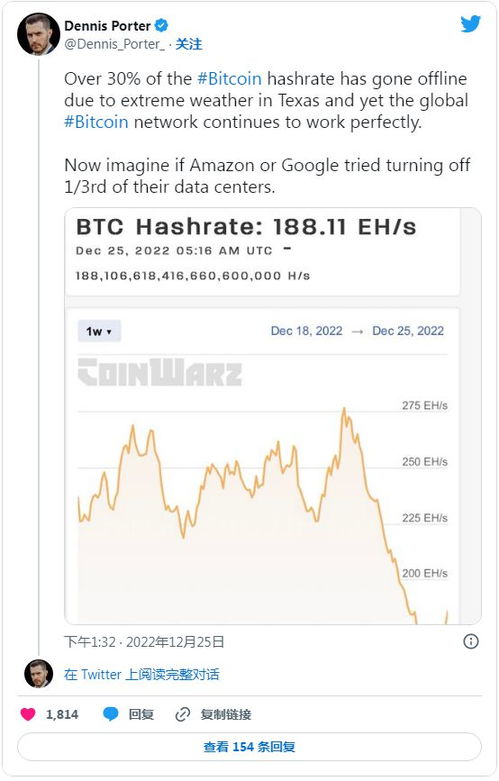This screenshot has height=781, width=499.
Task: Select end date Dec 25, 2022
Action: (x=408, y=331)
